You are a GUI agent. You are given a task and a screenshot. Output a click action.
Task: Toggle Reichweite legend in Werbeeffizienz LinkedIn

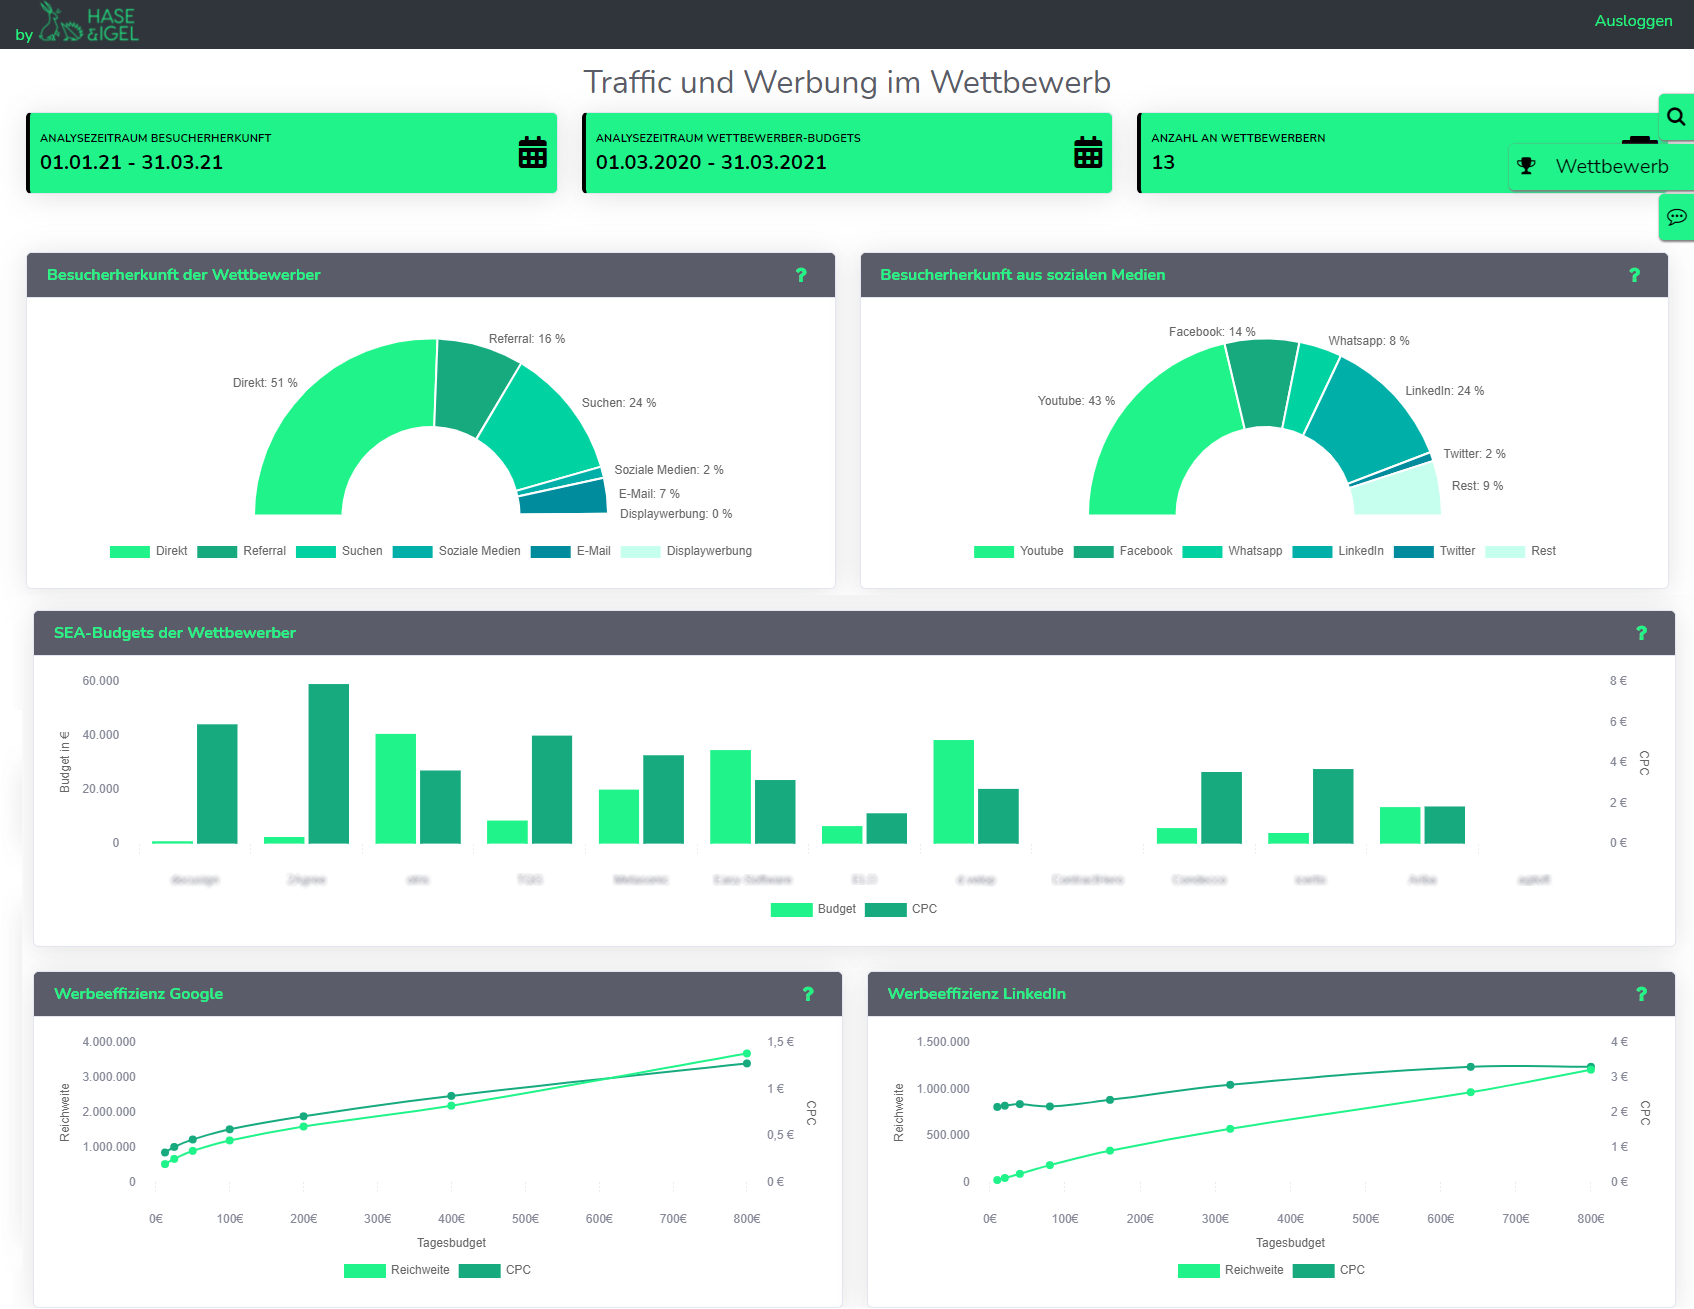click(x=1231, y=1270)
